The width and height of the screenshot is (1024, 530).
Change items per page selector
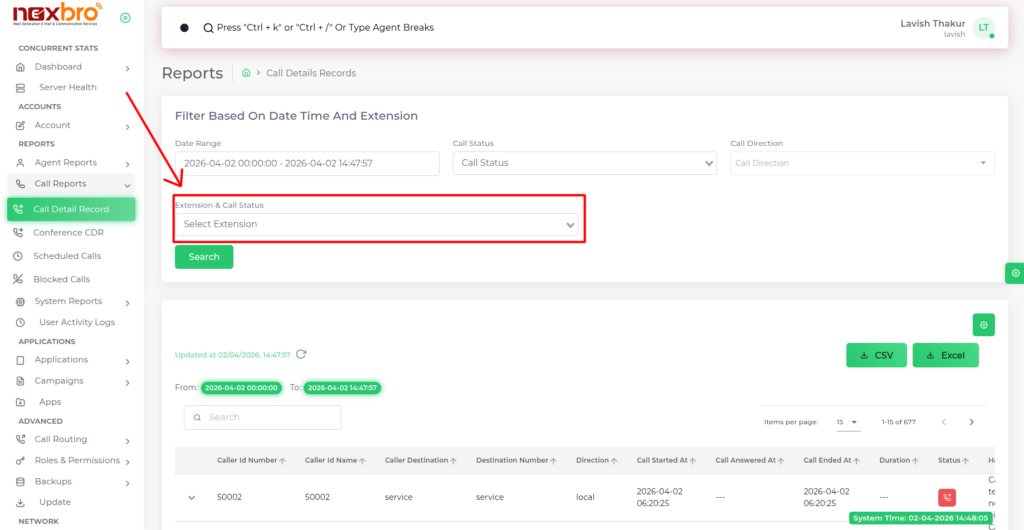(x=847, y=422)
